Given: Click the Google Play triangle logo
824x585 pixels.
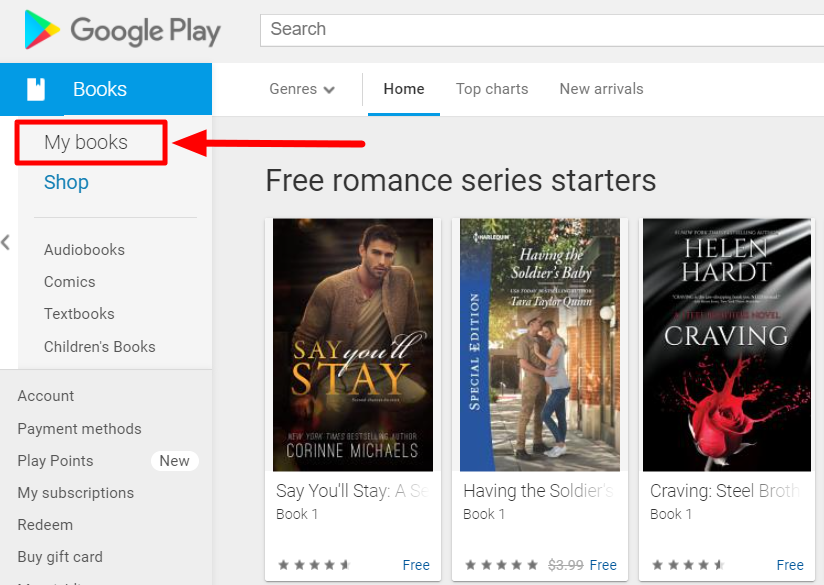Looking at the screenshot, I should click(x=38, y=30).
